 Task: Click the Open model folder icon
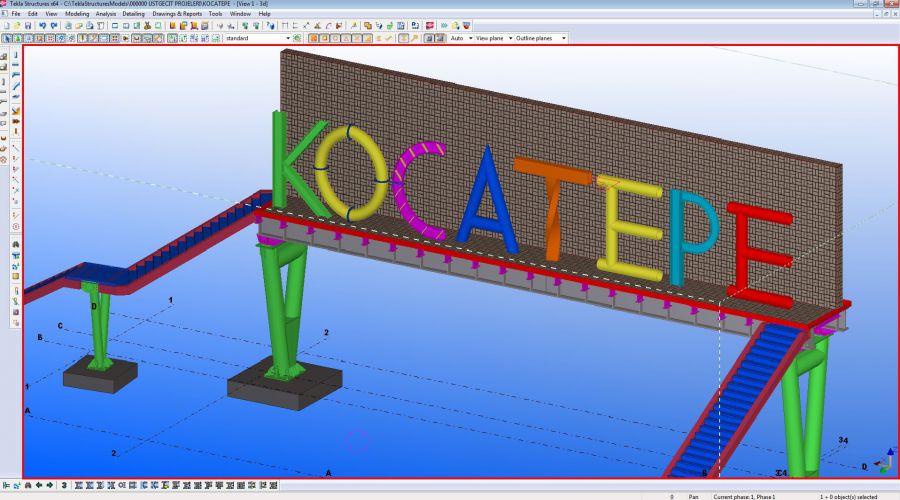pyautogui.click(x=17, y=26)
